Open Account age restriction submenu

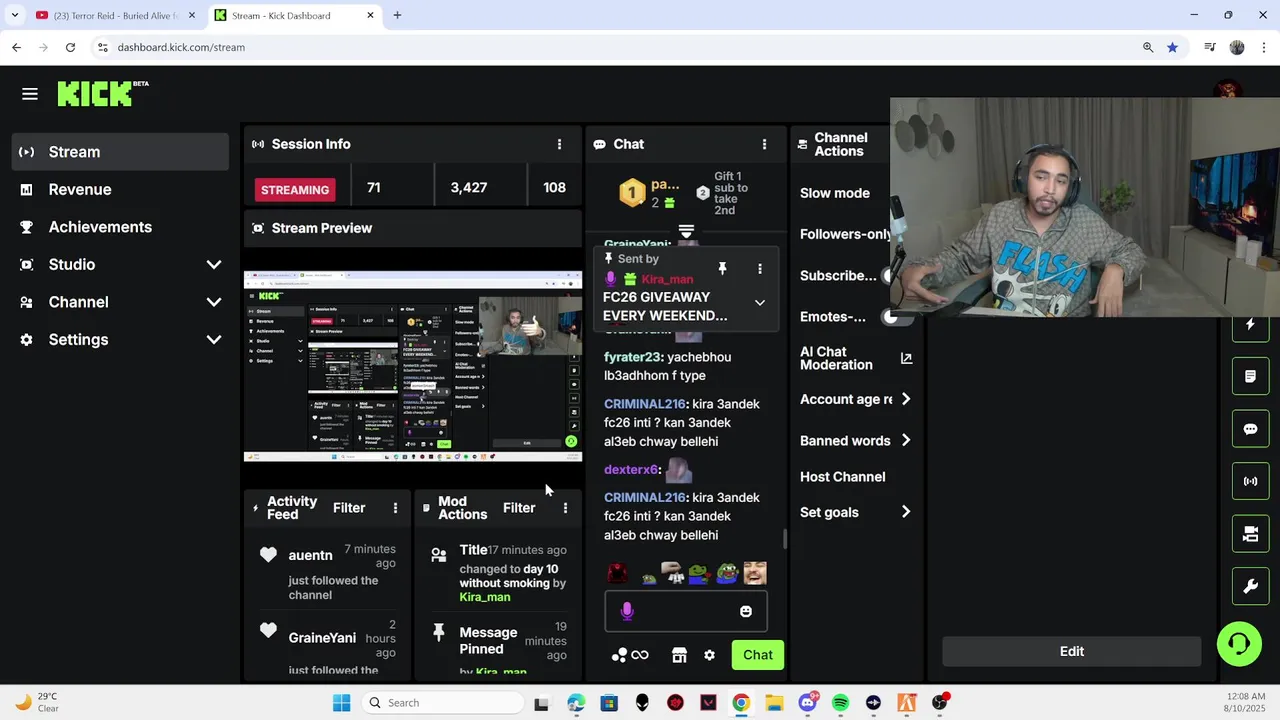[x=906, y=399]
